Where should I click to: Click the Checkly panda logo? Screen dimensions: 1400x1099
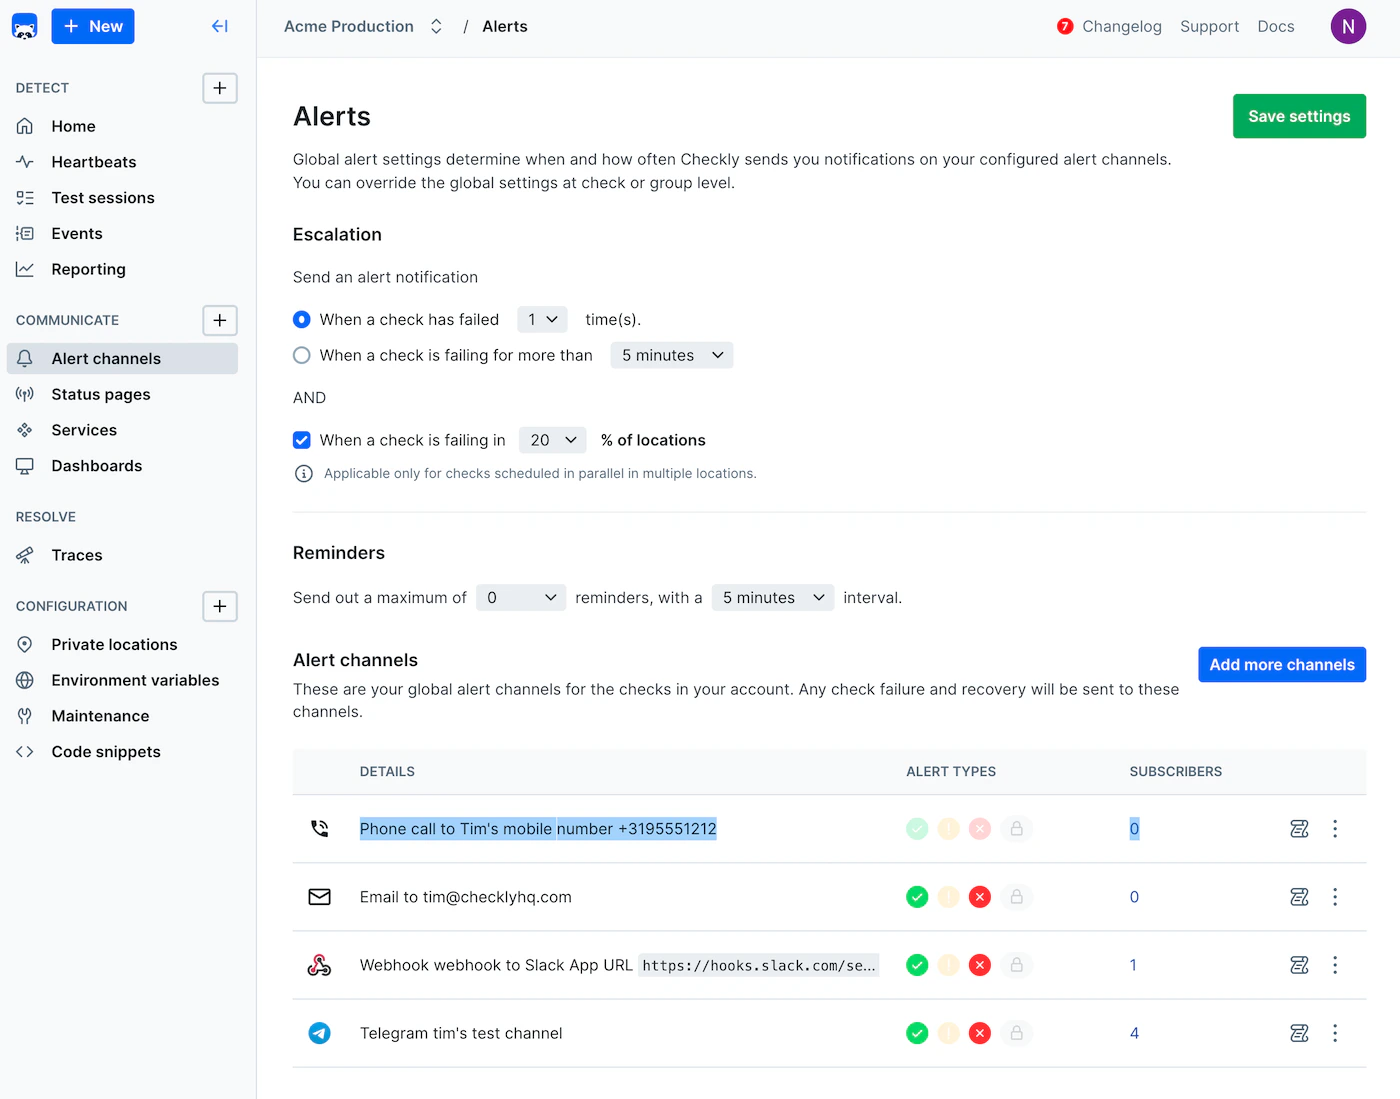point(24,26)
